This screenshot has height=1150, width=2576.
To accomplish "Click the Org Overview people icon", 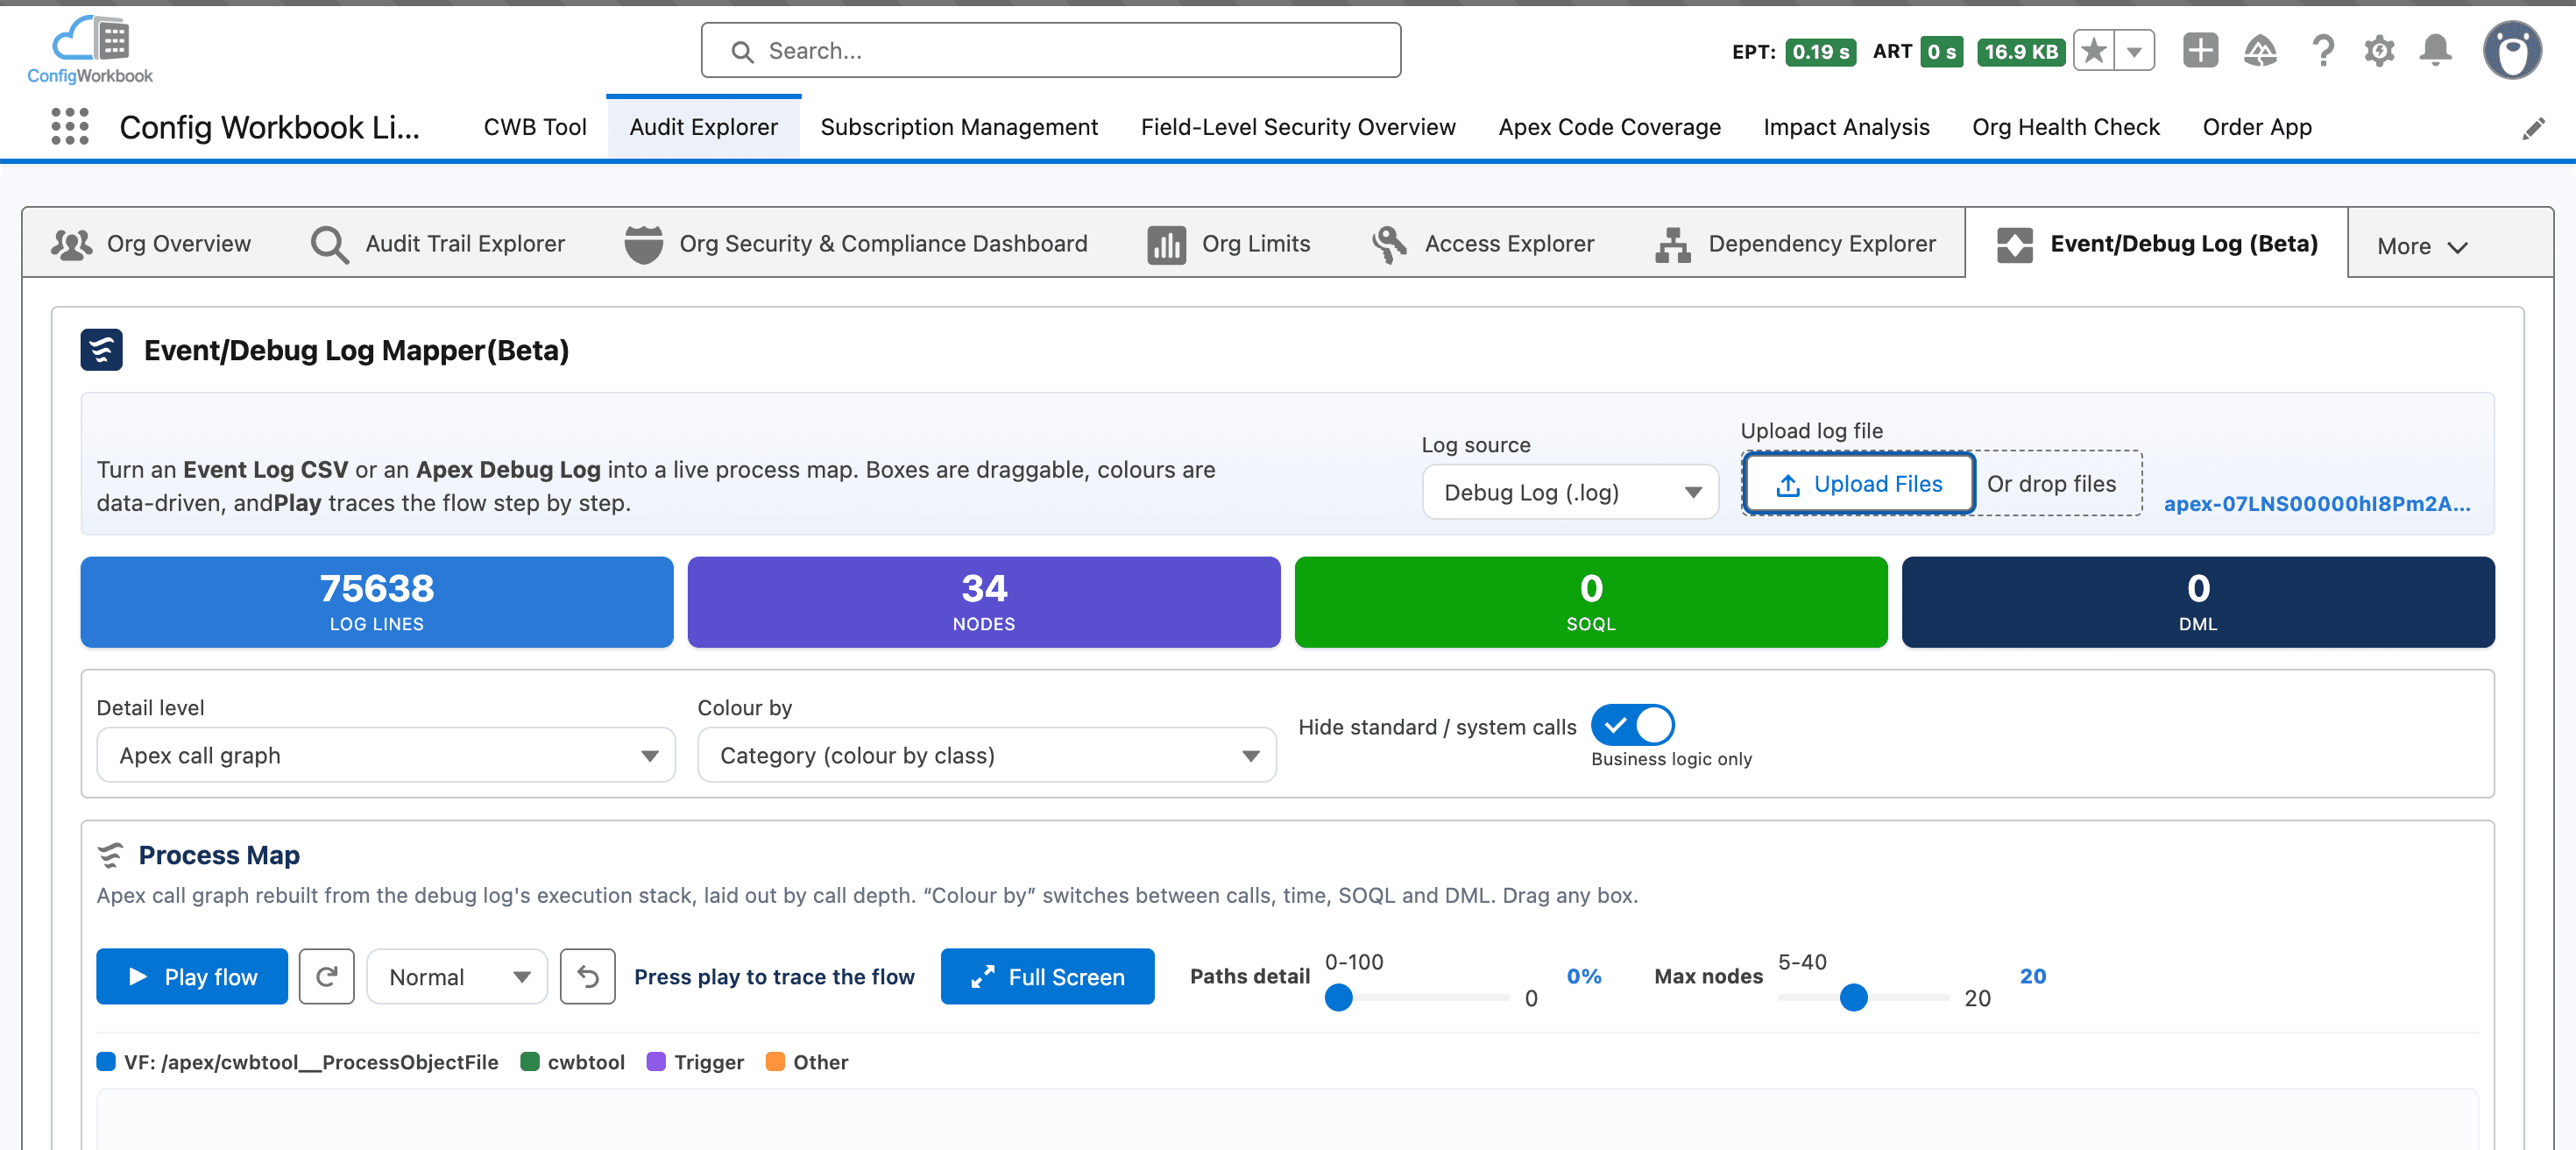I will [72, 244].
